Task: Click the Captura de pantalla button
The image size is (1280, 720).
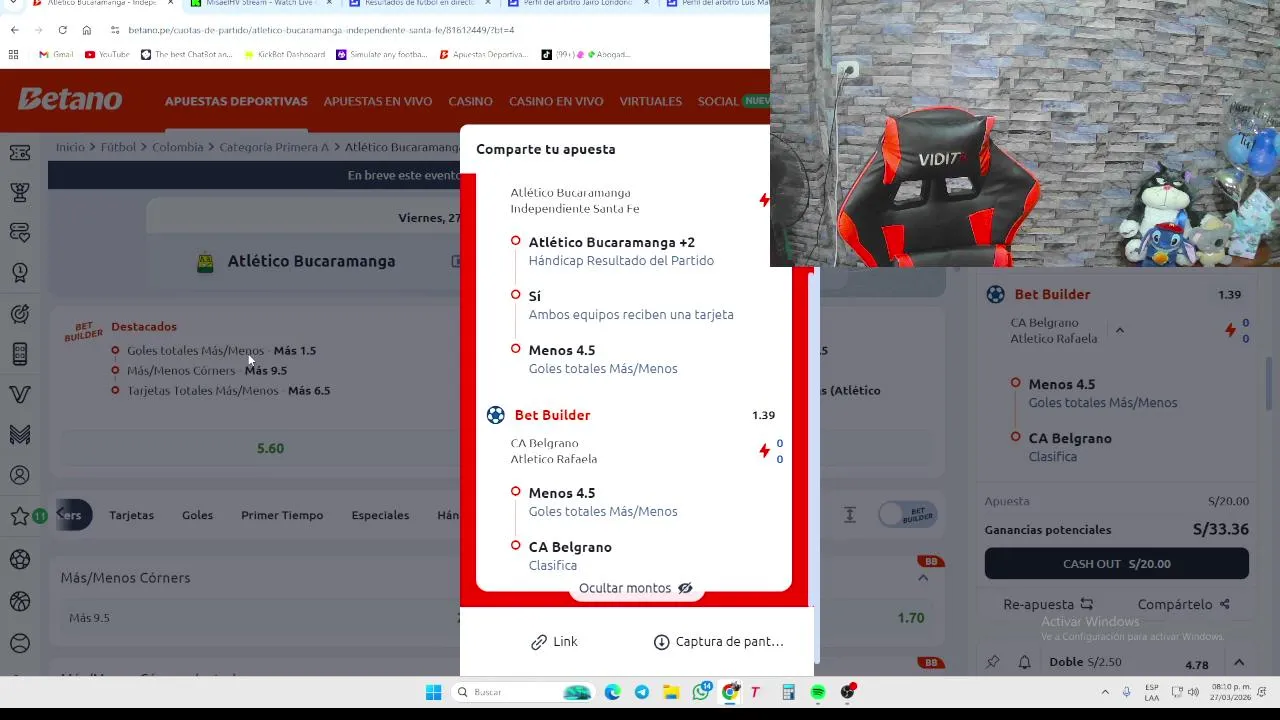Action: pos(718,642)
